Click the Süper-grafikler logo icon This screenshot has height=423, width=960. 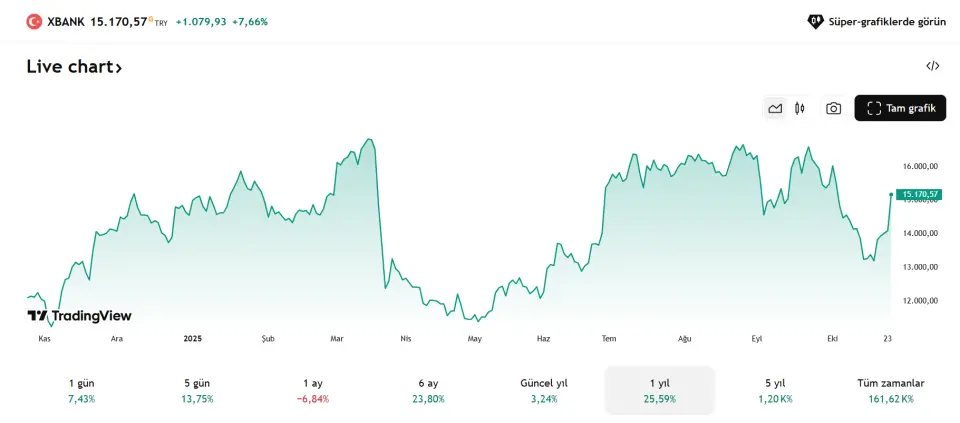pyautogui.click(x=815, y=21)
